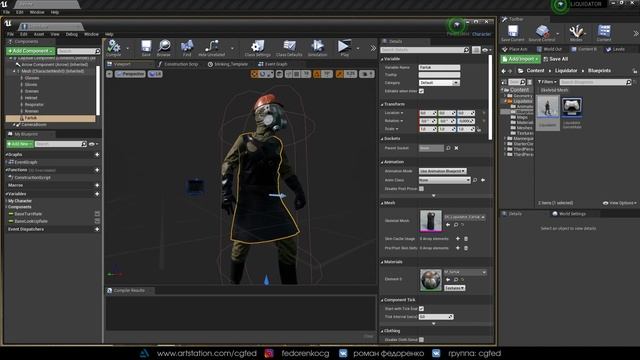Open Element 0 material dropdown
Screen dimensions: 640x360
coord(465,272)
